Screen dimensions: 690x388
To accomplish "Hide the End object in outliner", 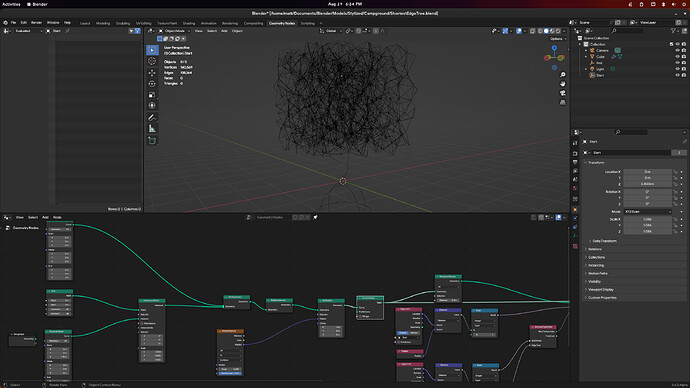I will (x=677, y=63).
